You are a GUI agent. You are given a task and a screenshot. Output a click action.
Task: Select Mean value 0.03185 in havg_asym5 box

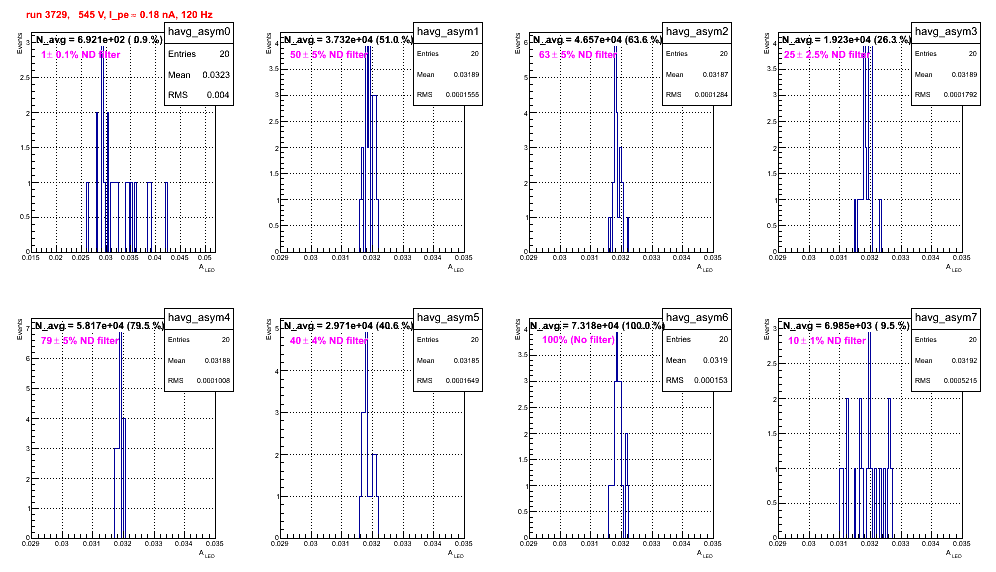466,361
